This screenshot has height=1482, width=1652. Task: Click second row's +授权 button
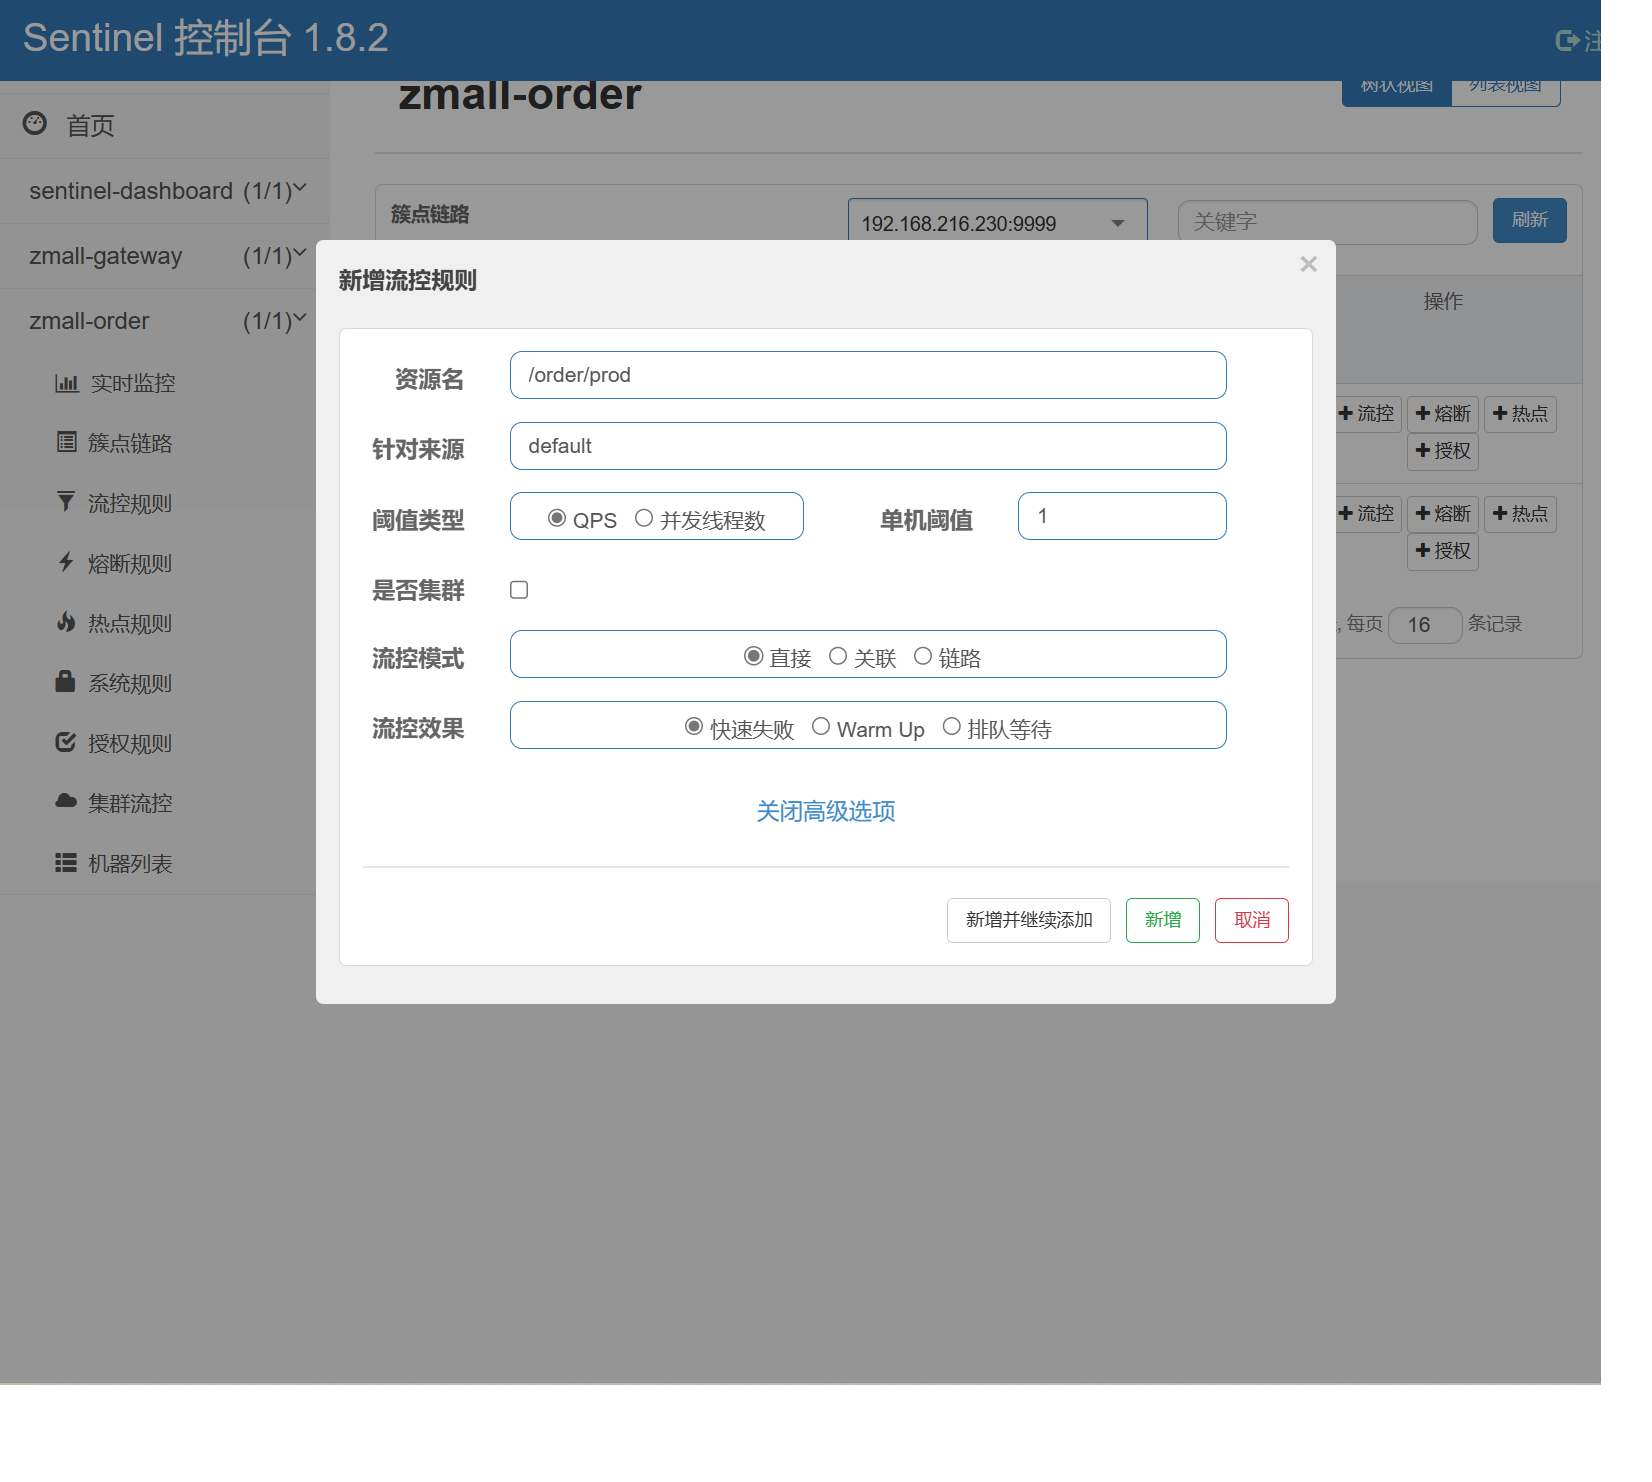click(1443, 551)
